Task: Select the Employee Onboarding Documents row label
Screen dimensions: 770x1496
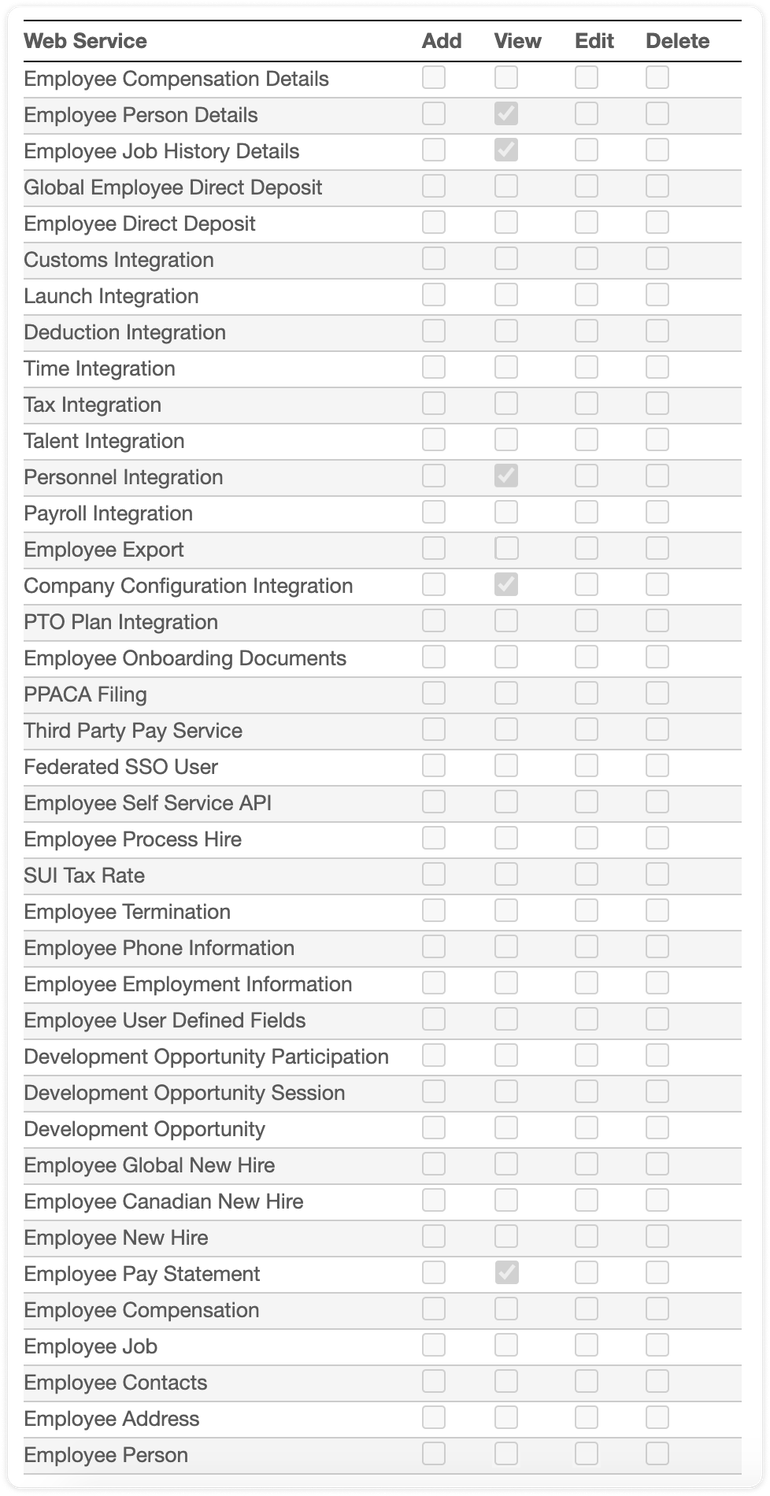Action: coord(185,658)
